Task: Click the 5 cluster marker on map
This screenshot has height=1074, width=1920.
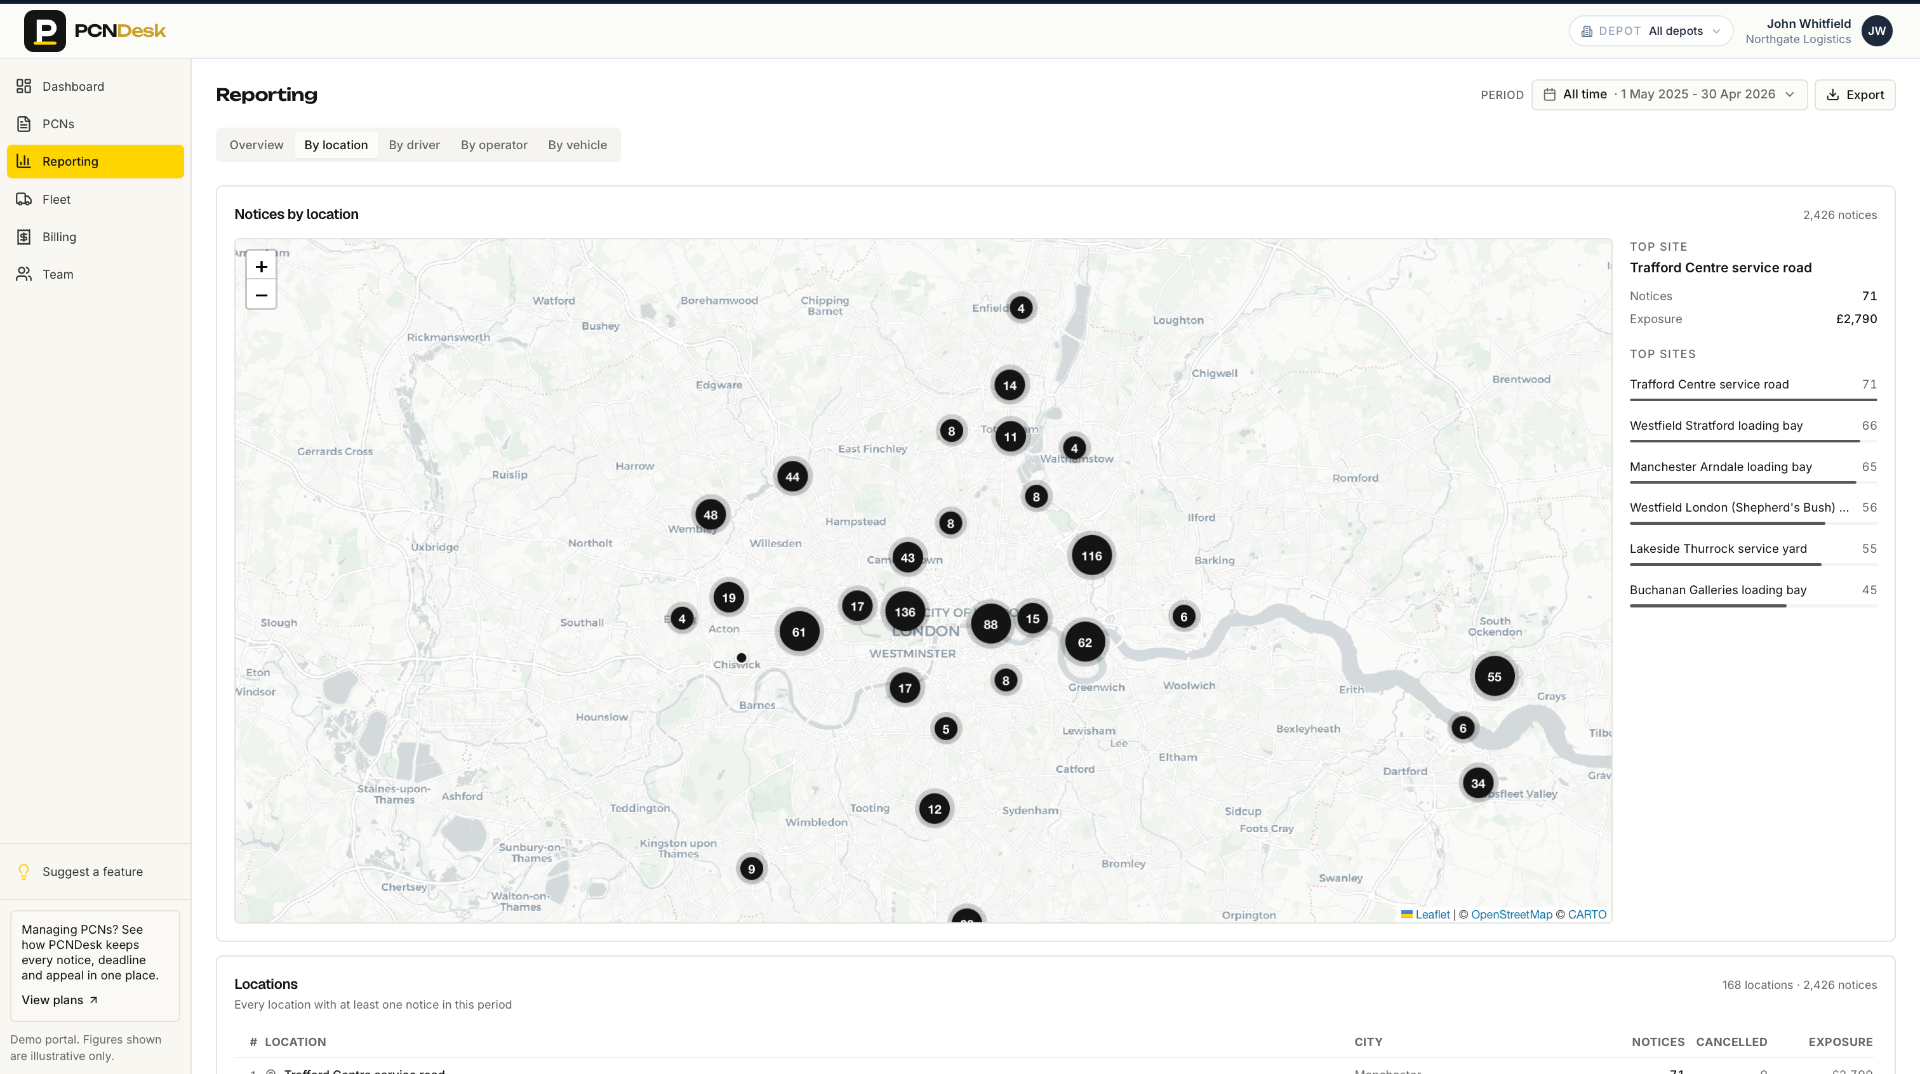Action: (946, 729)
